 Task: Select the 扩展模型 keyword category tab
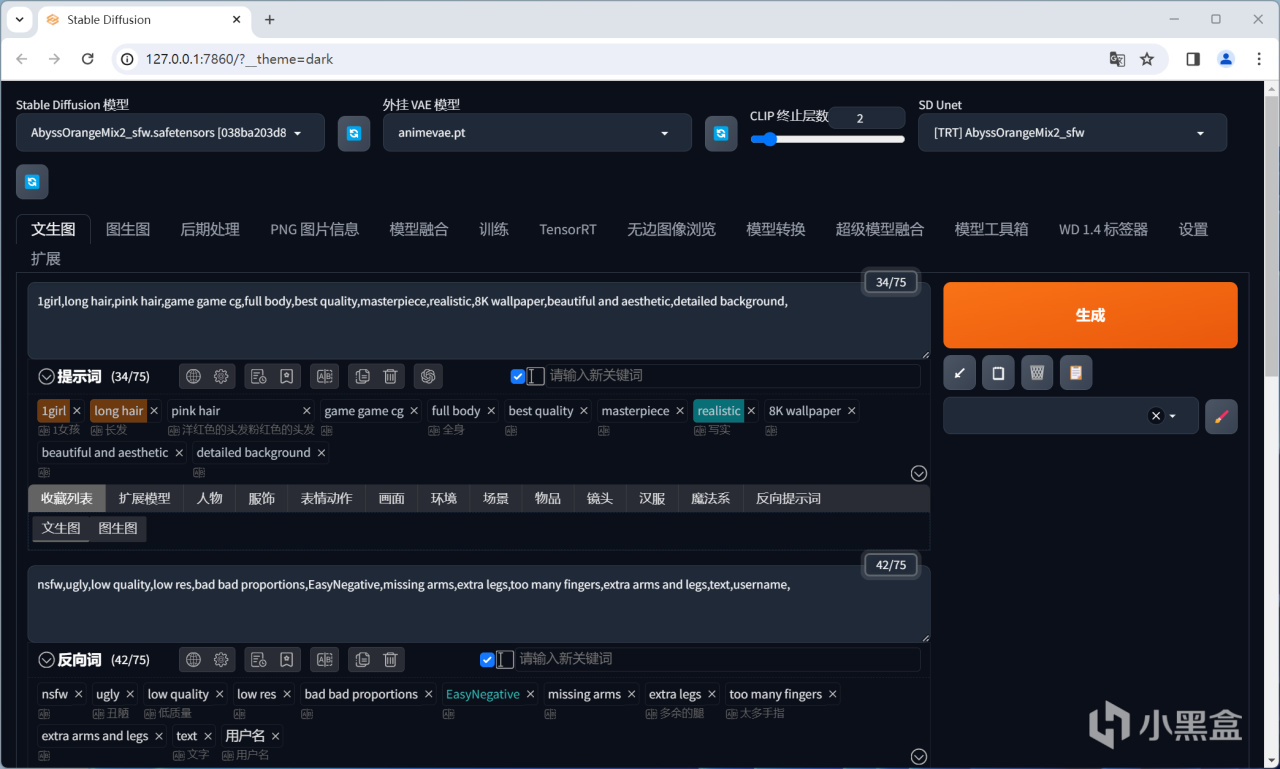click(145, 498)
